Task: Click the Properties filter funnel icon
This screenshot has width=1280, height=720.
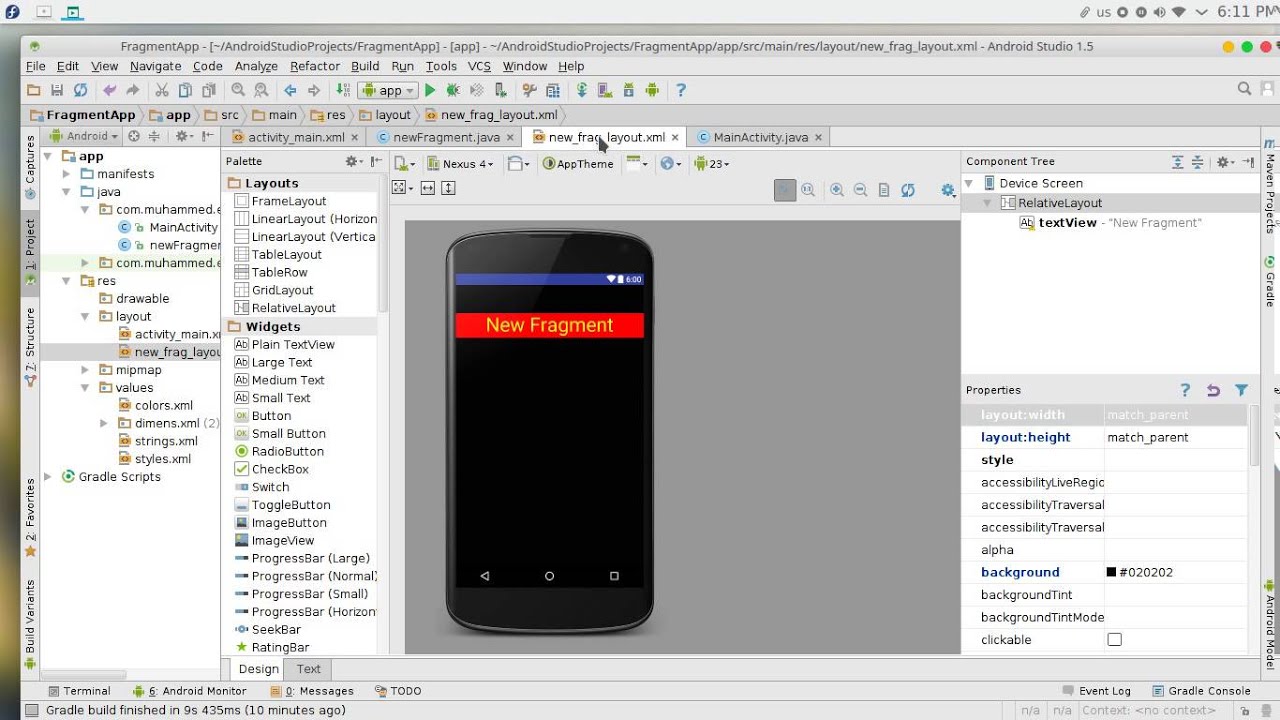Action: click(1241, 390)
